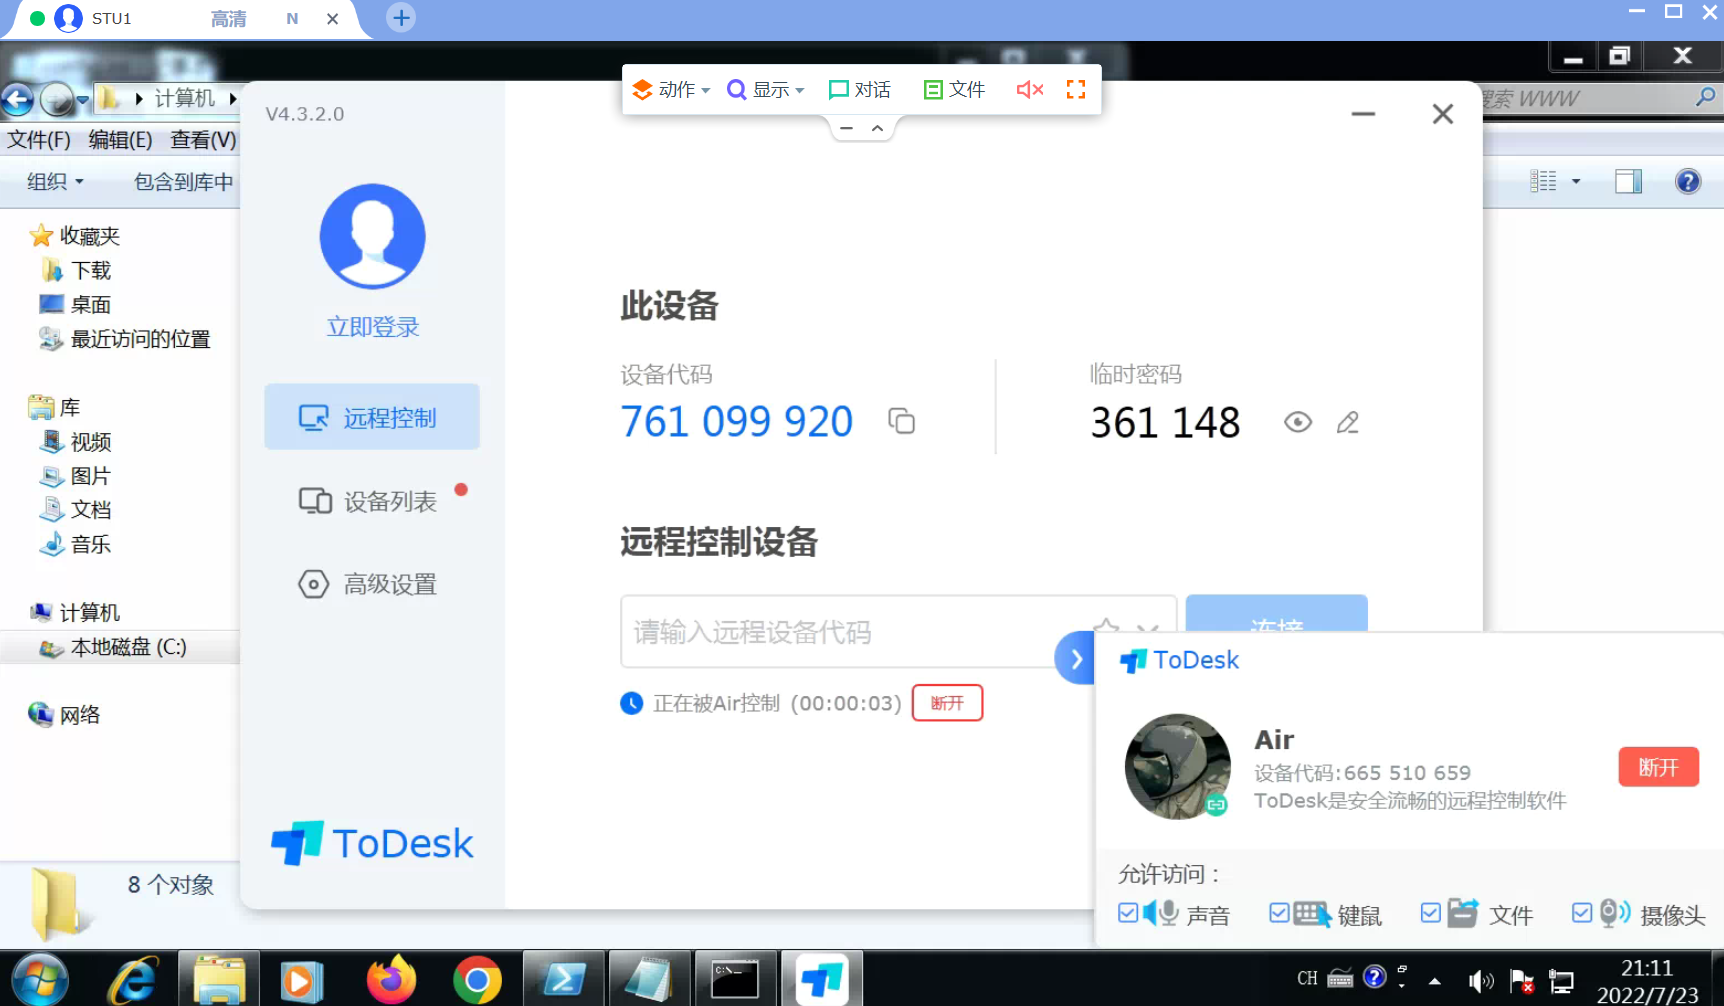
Task: Open PowerShell from taskbar
Action: coord(563,979)
